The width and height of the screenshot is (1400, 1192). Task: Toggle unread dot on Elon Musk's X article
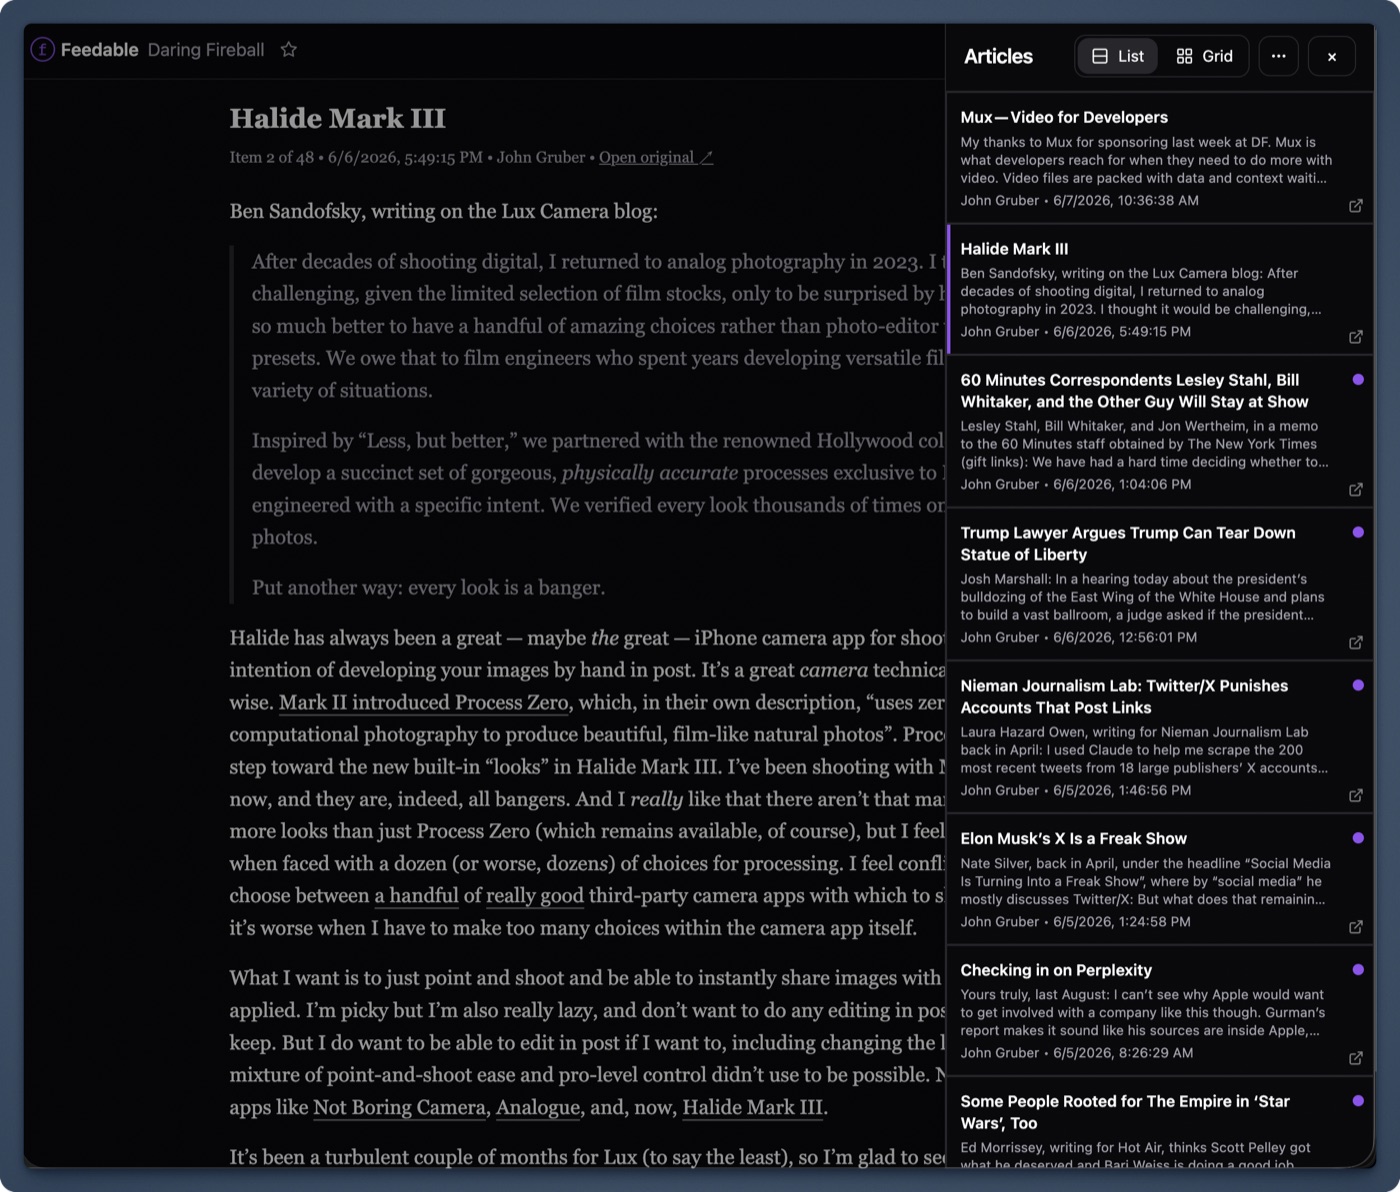click(x=1358, y=838)
